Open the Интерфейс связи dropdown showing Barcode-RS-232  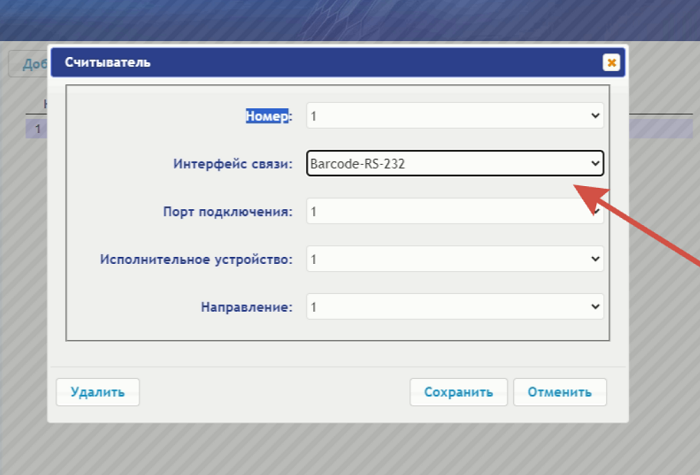point(455,163)
